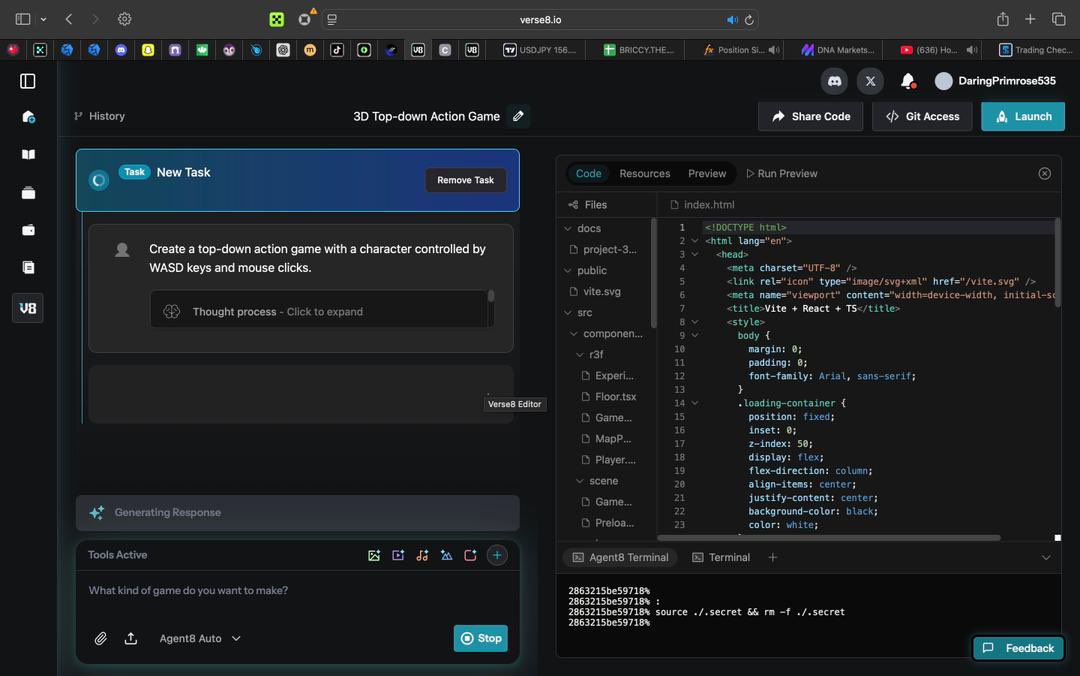The height and width of the screenshot is (676, 1080).
Task: Open the music generation tool
Action: [x=422, y=554]
